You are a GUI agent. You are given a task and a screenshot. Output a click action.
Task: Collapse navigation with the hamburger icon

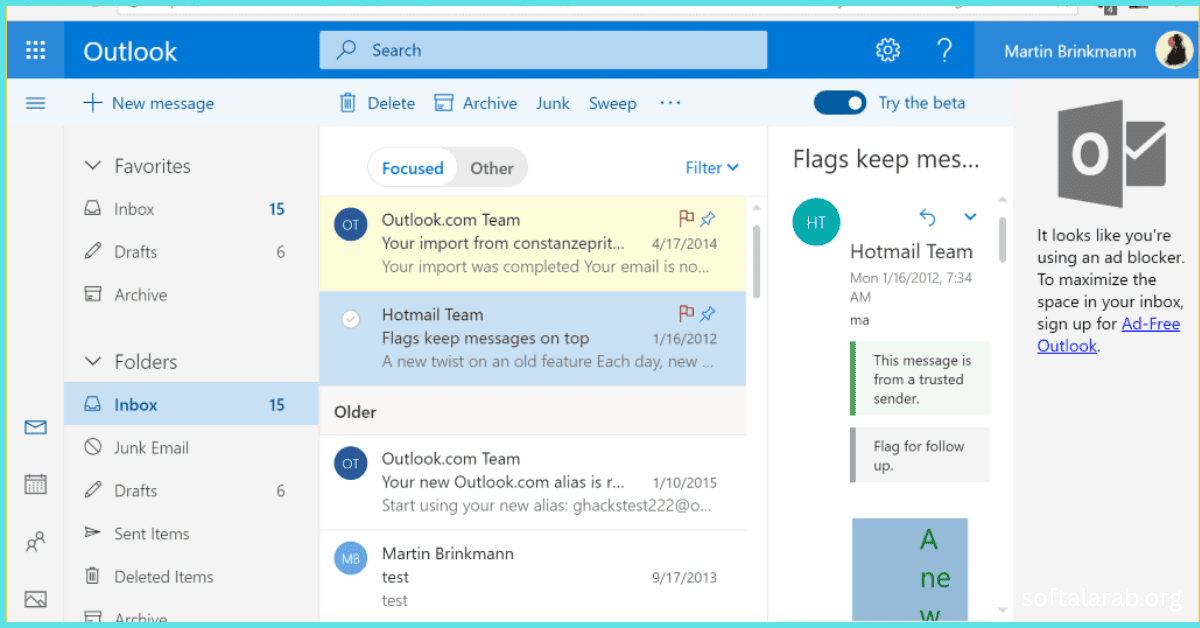[x=35, y=103]
